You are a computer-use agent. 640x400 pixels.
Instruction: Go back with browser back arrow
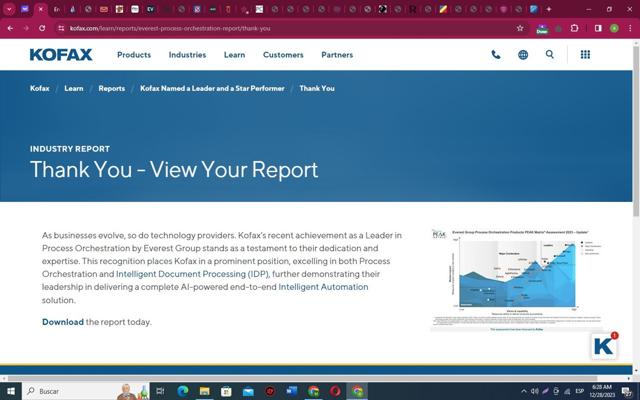[10, 28]
